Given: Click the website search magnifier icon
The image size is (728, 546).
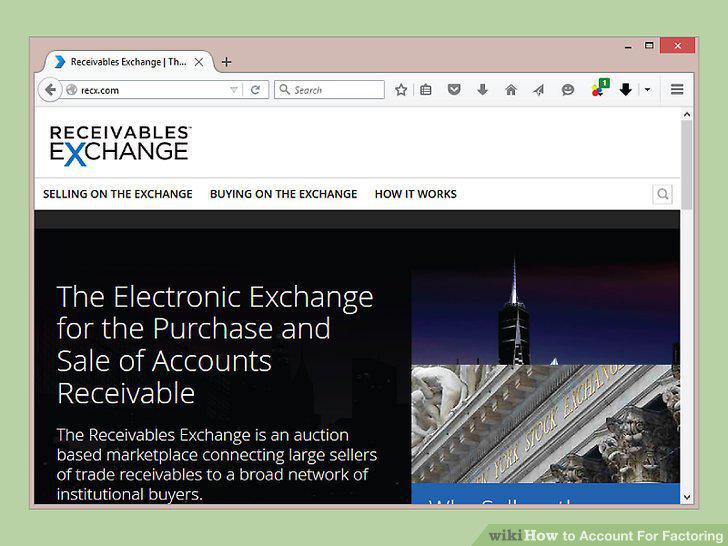Looking at the screenshot, I should [x=663, y=194].
